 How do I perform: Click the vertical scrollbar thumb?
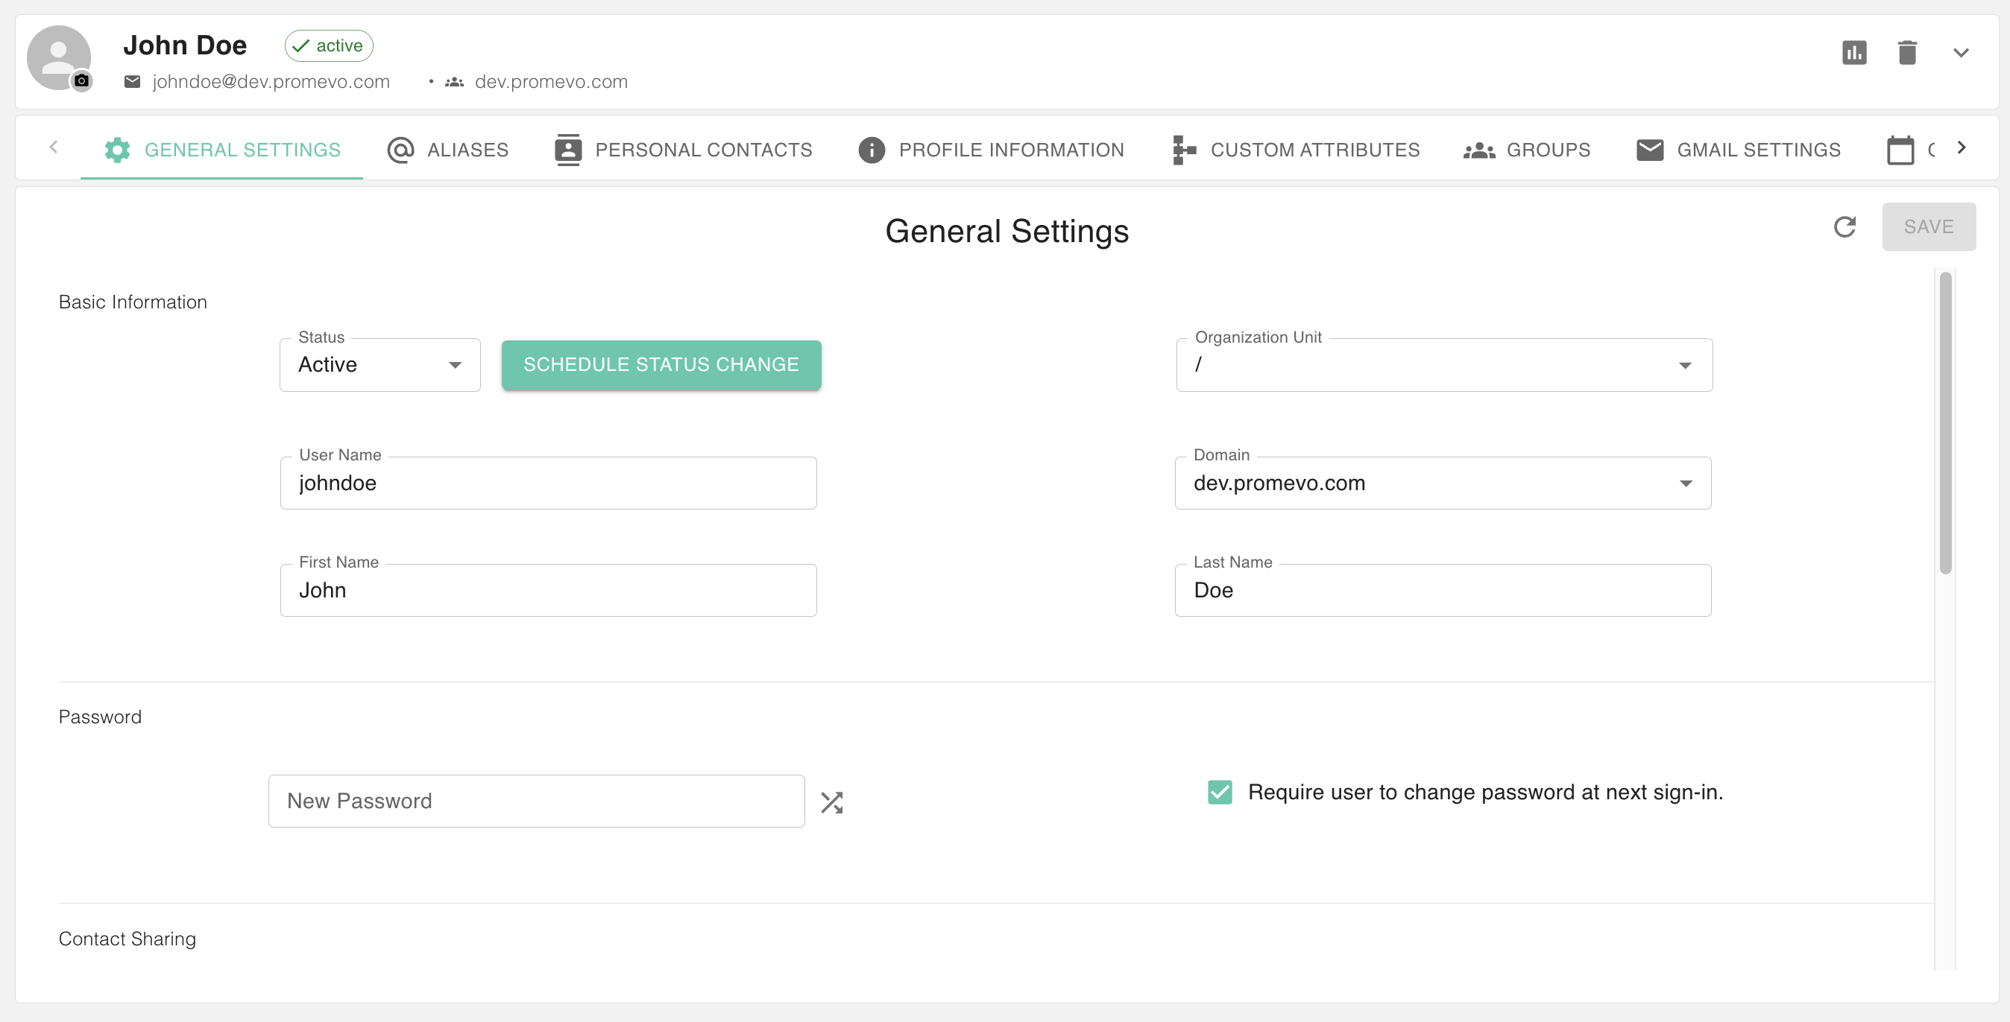(1946, 423)
